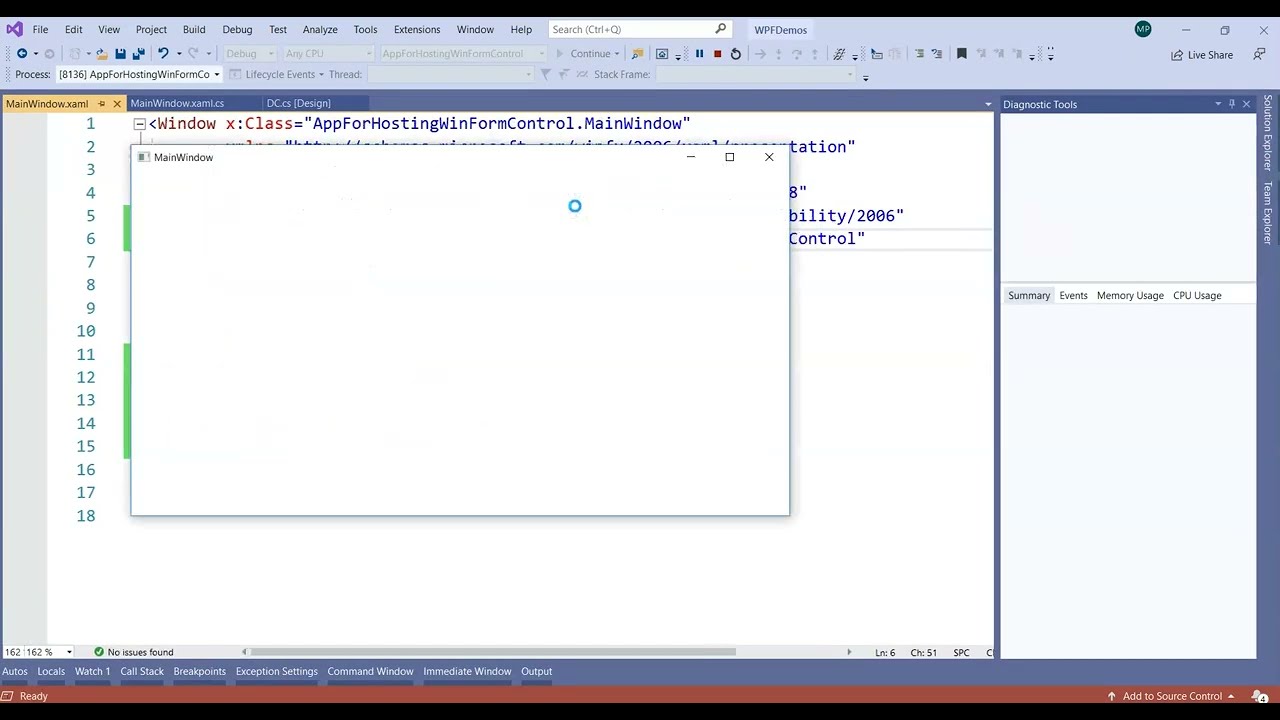
Task: Click the No issues found indicator
Action: 133,652
